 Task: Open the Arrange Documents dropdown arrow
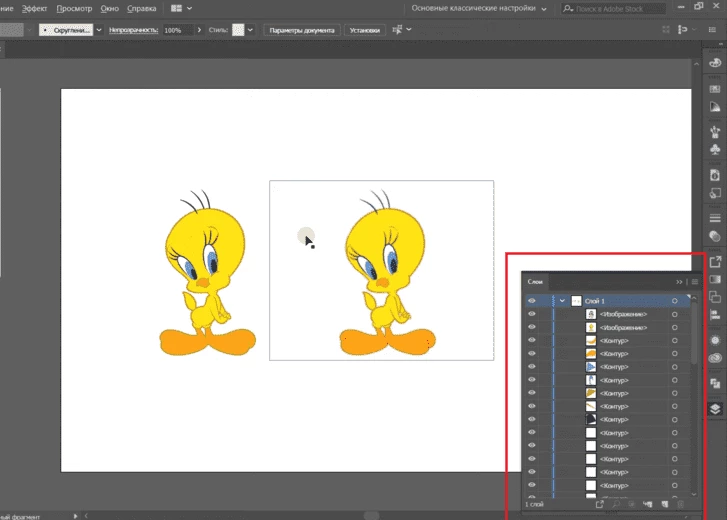(x=189, y=8)
